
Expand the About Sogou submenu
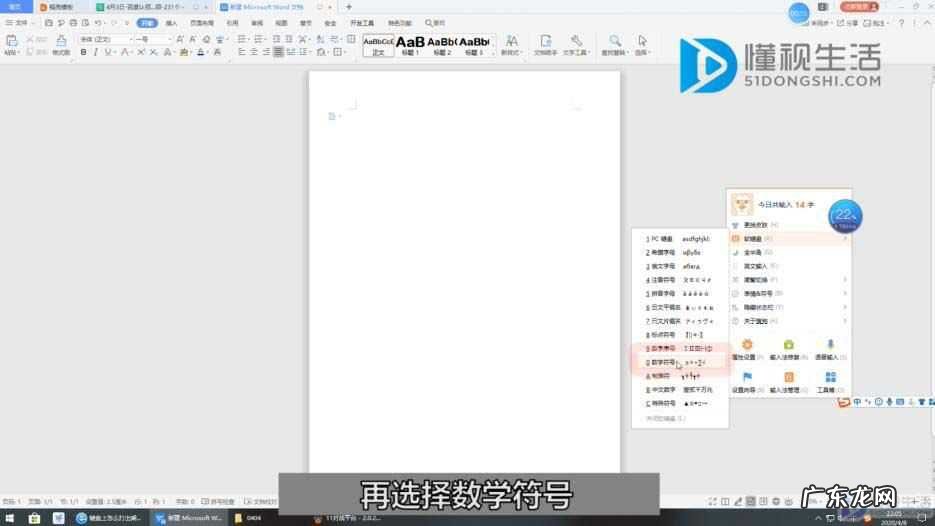pyautogui.click(x=844, y=321)
